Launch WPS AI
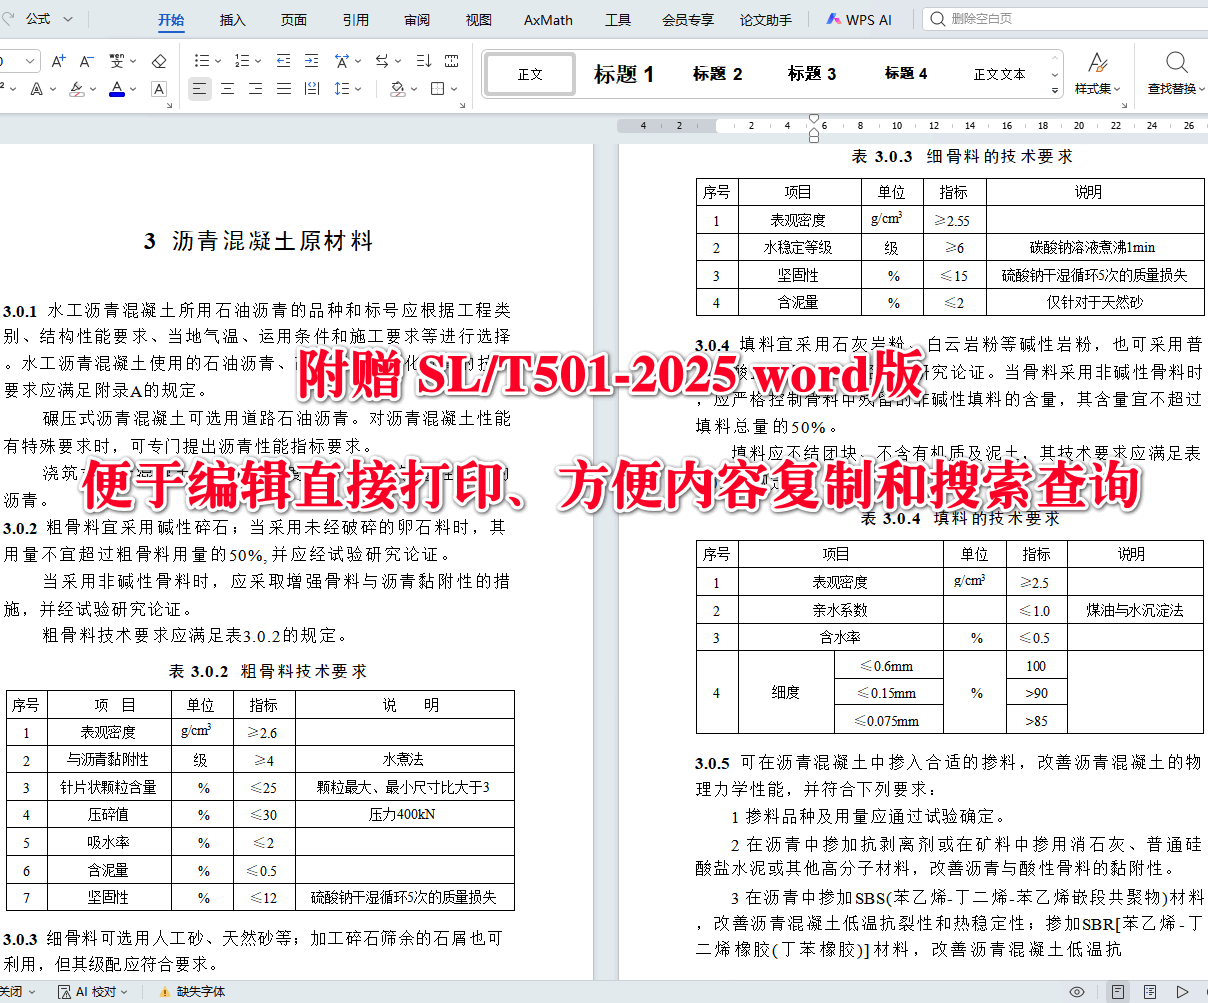Screen dimensions: 1208x1003 pos(860,20)
